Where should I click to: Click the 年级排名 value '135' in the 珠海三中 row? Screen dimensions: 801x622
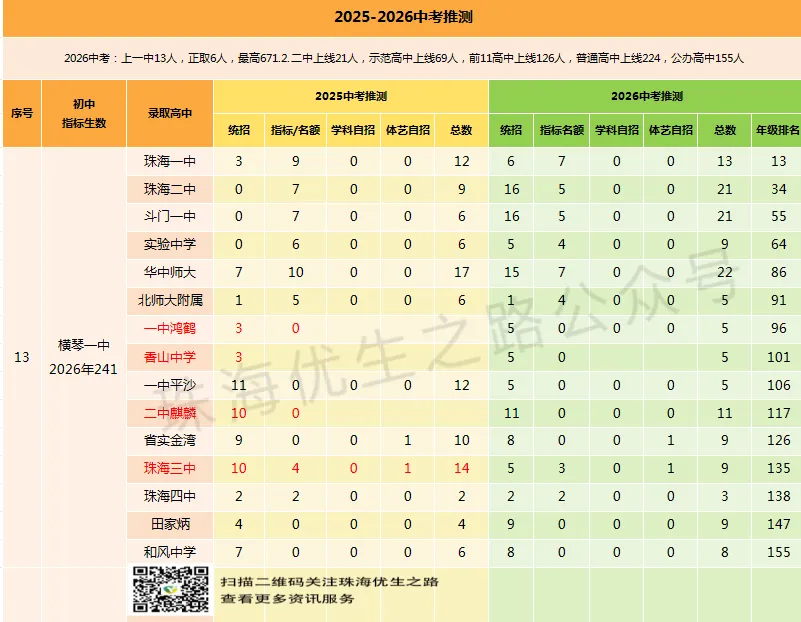pos(779,468)
